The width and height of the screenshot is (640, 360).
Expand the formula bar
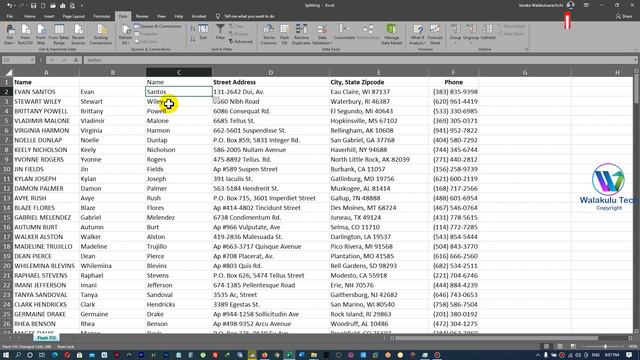coord(636,60)
